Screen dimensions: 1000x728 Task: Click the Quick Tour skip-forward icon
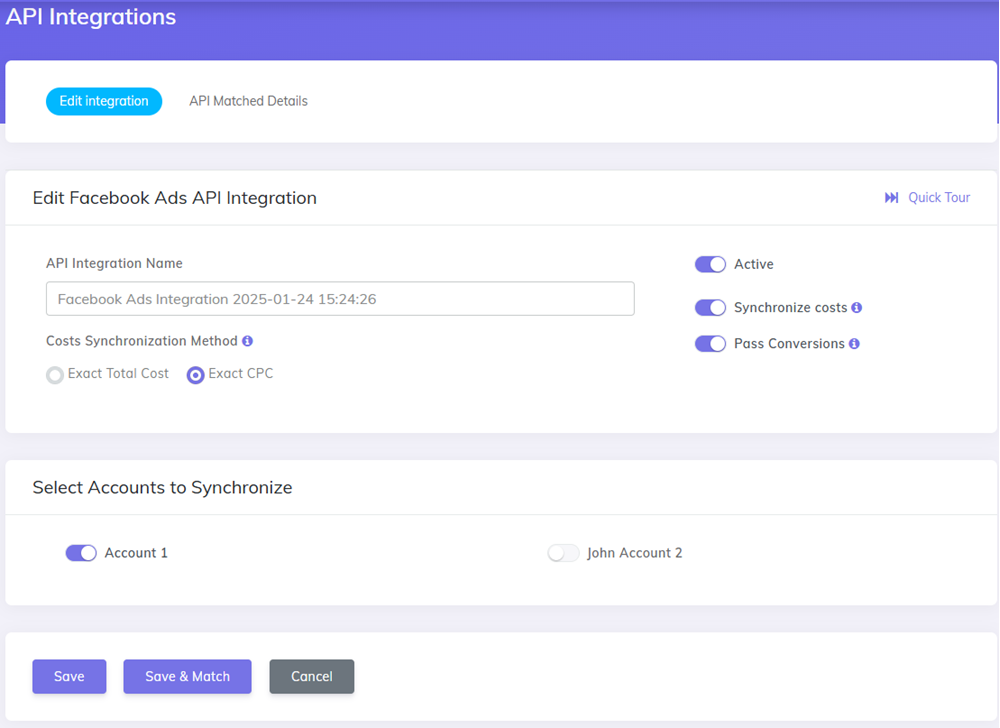tap(892, 198)
